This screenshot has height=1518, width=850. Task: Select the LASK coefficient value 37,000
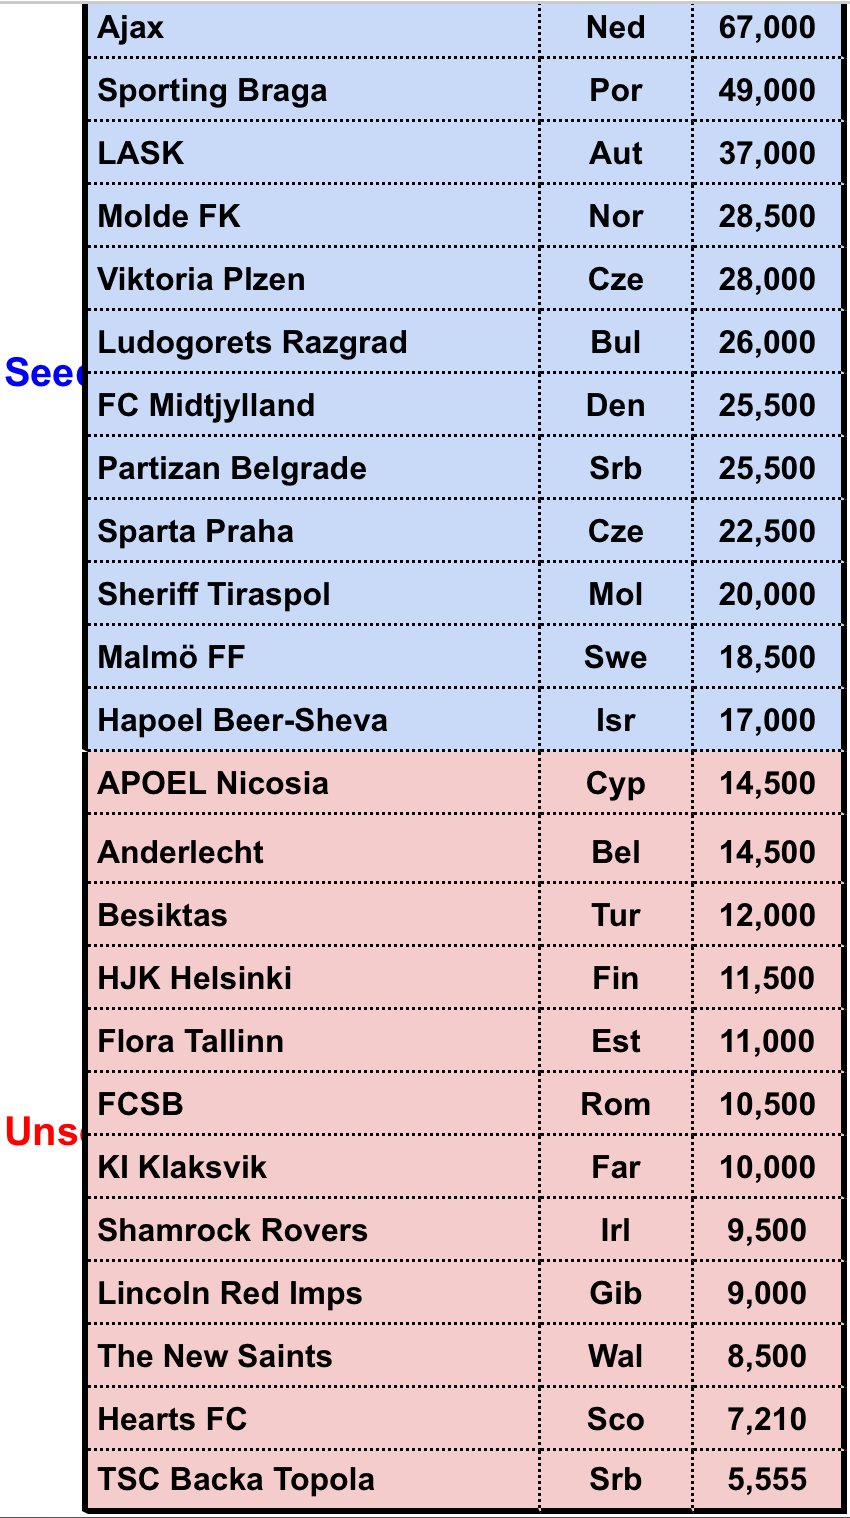[767, 153]
